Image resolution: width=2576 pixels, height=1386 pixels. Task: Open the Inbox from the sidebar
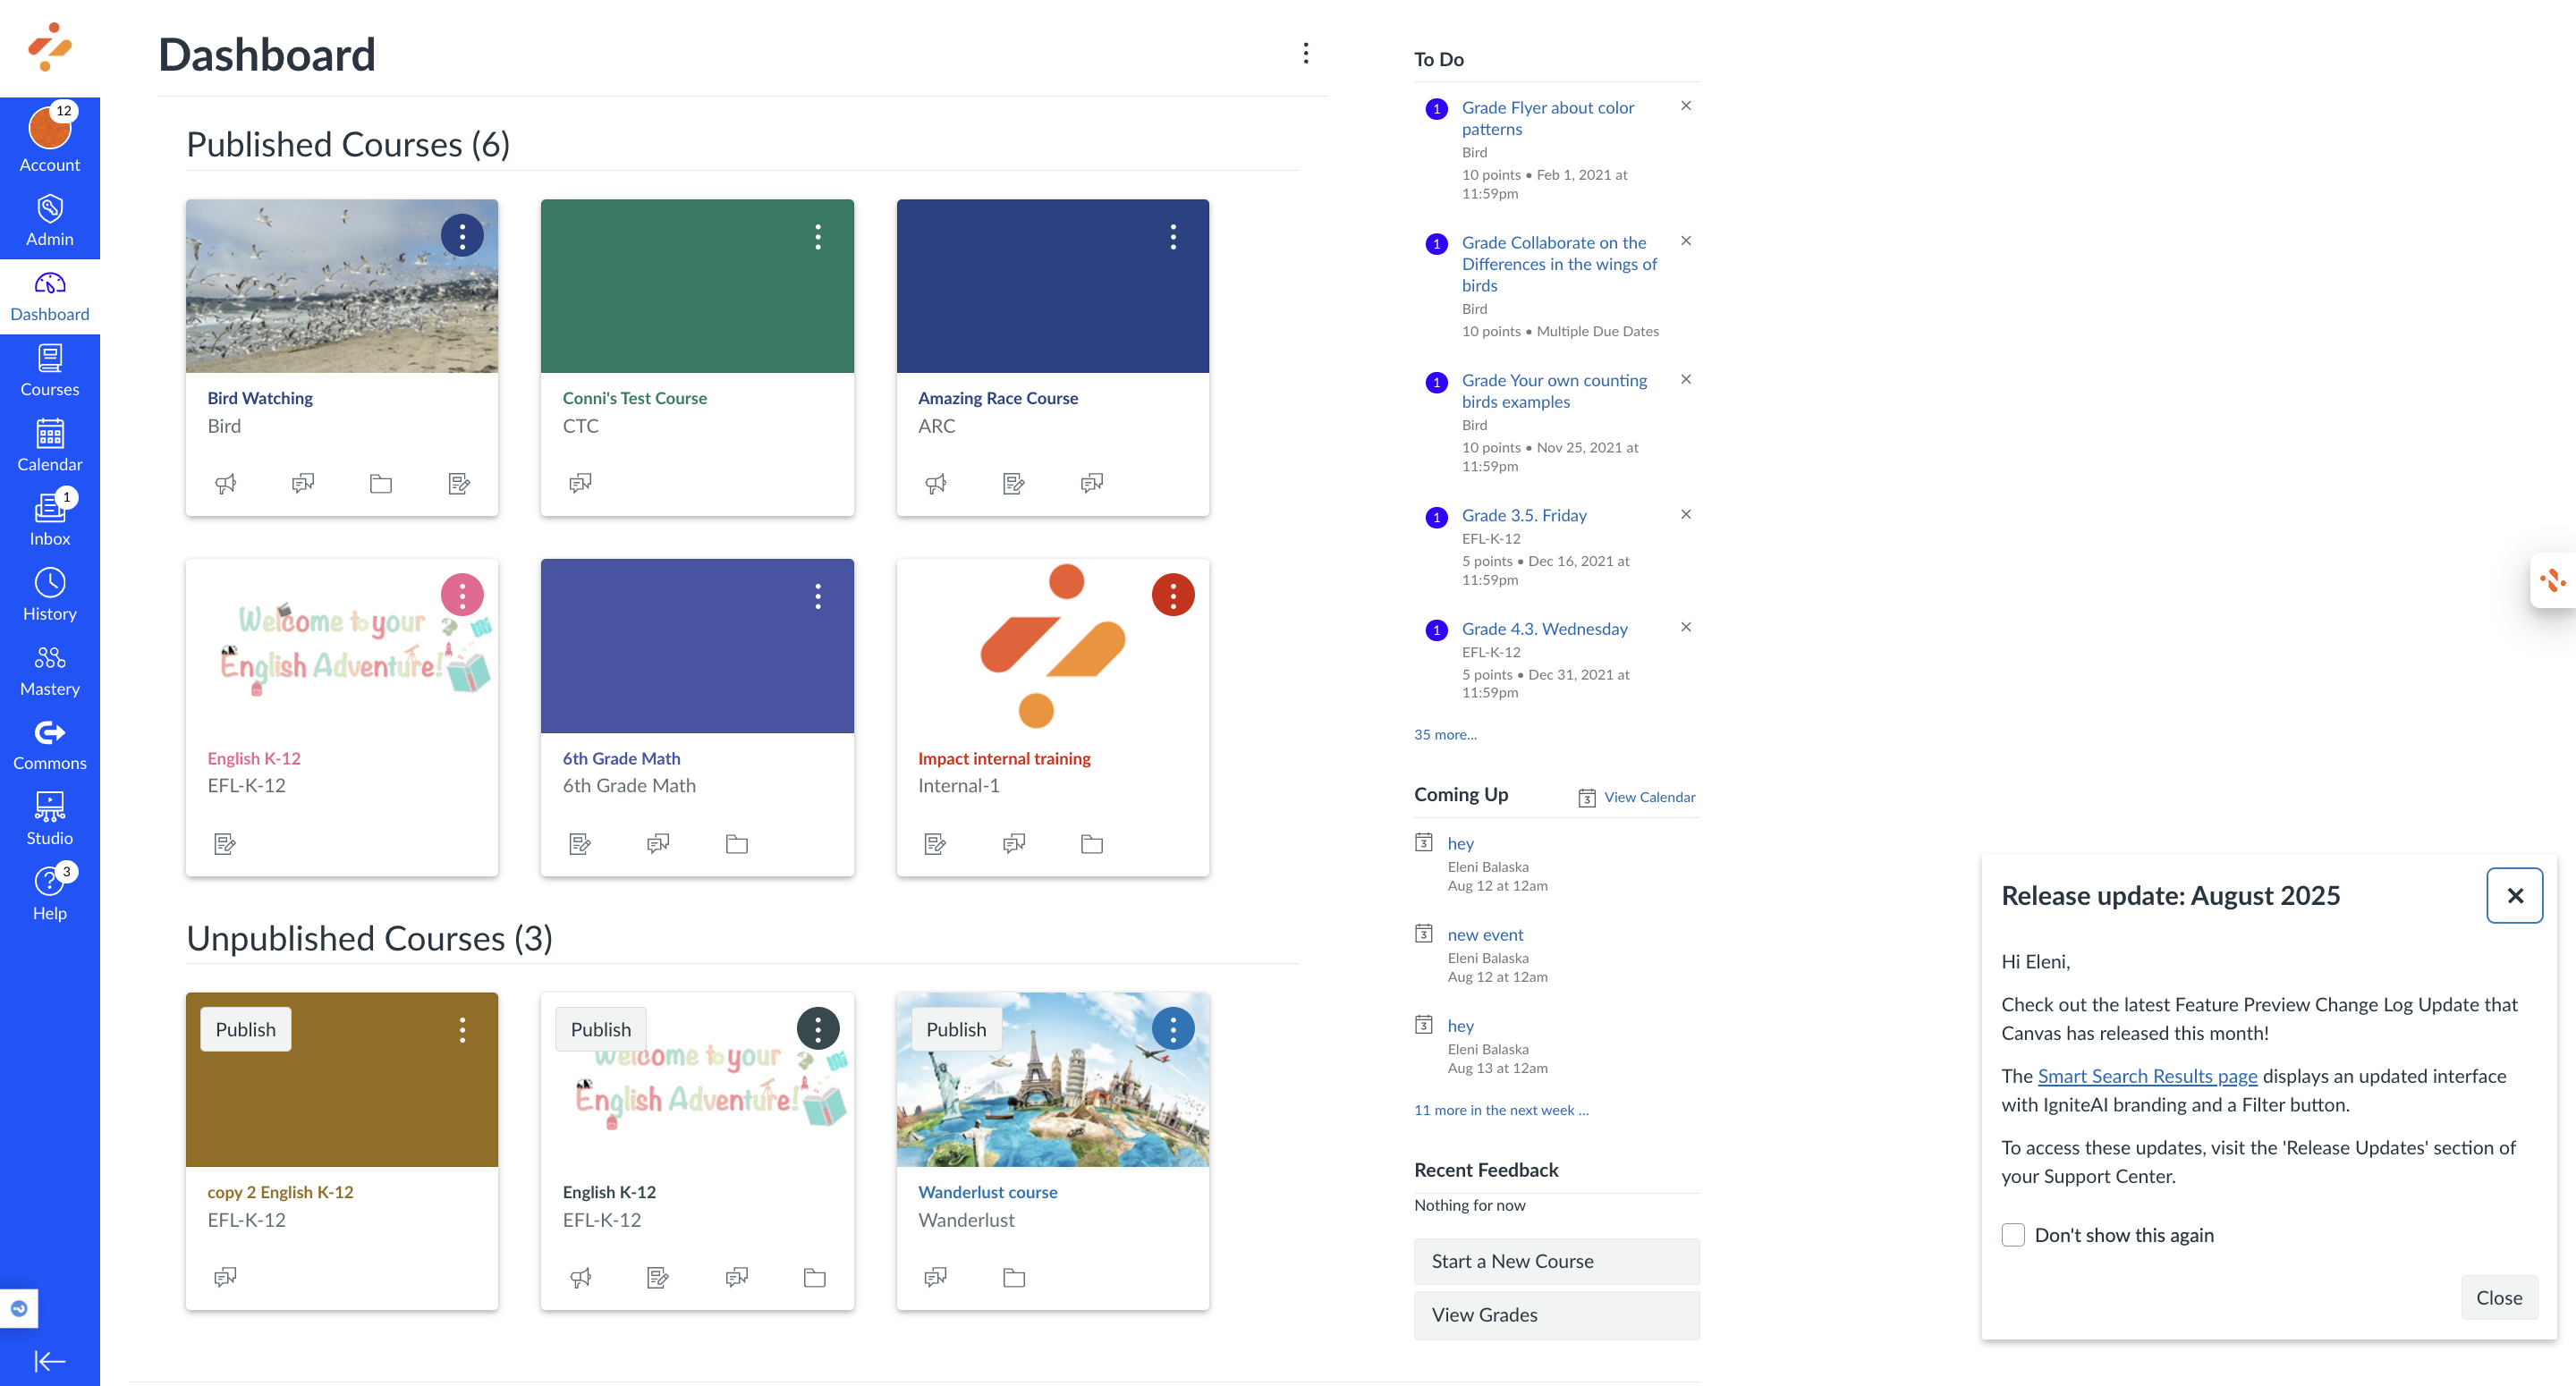tap(50, 518)
